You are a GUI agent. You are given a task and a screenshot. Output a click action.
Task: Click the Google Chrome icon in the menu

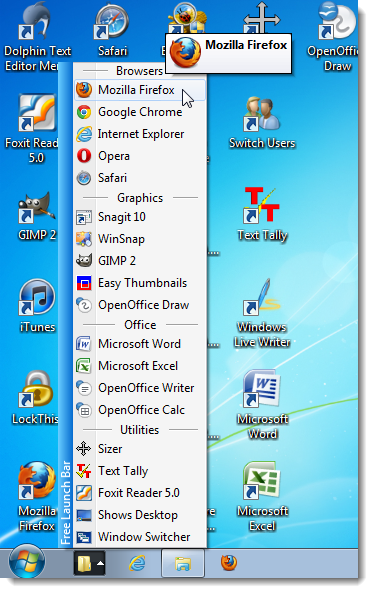coord(84,112)
